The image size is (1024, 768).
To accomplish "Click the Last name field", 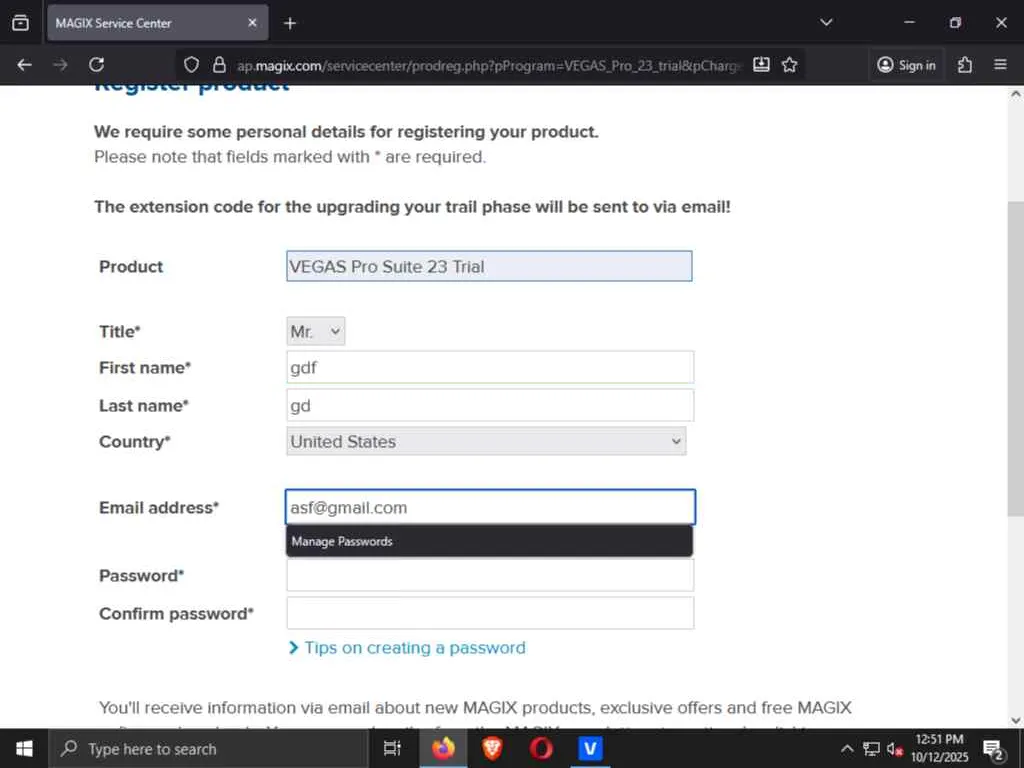I will [x=490, y=406].
